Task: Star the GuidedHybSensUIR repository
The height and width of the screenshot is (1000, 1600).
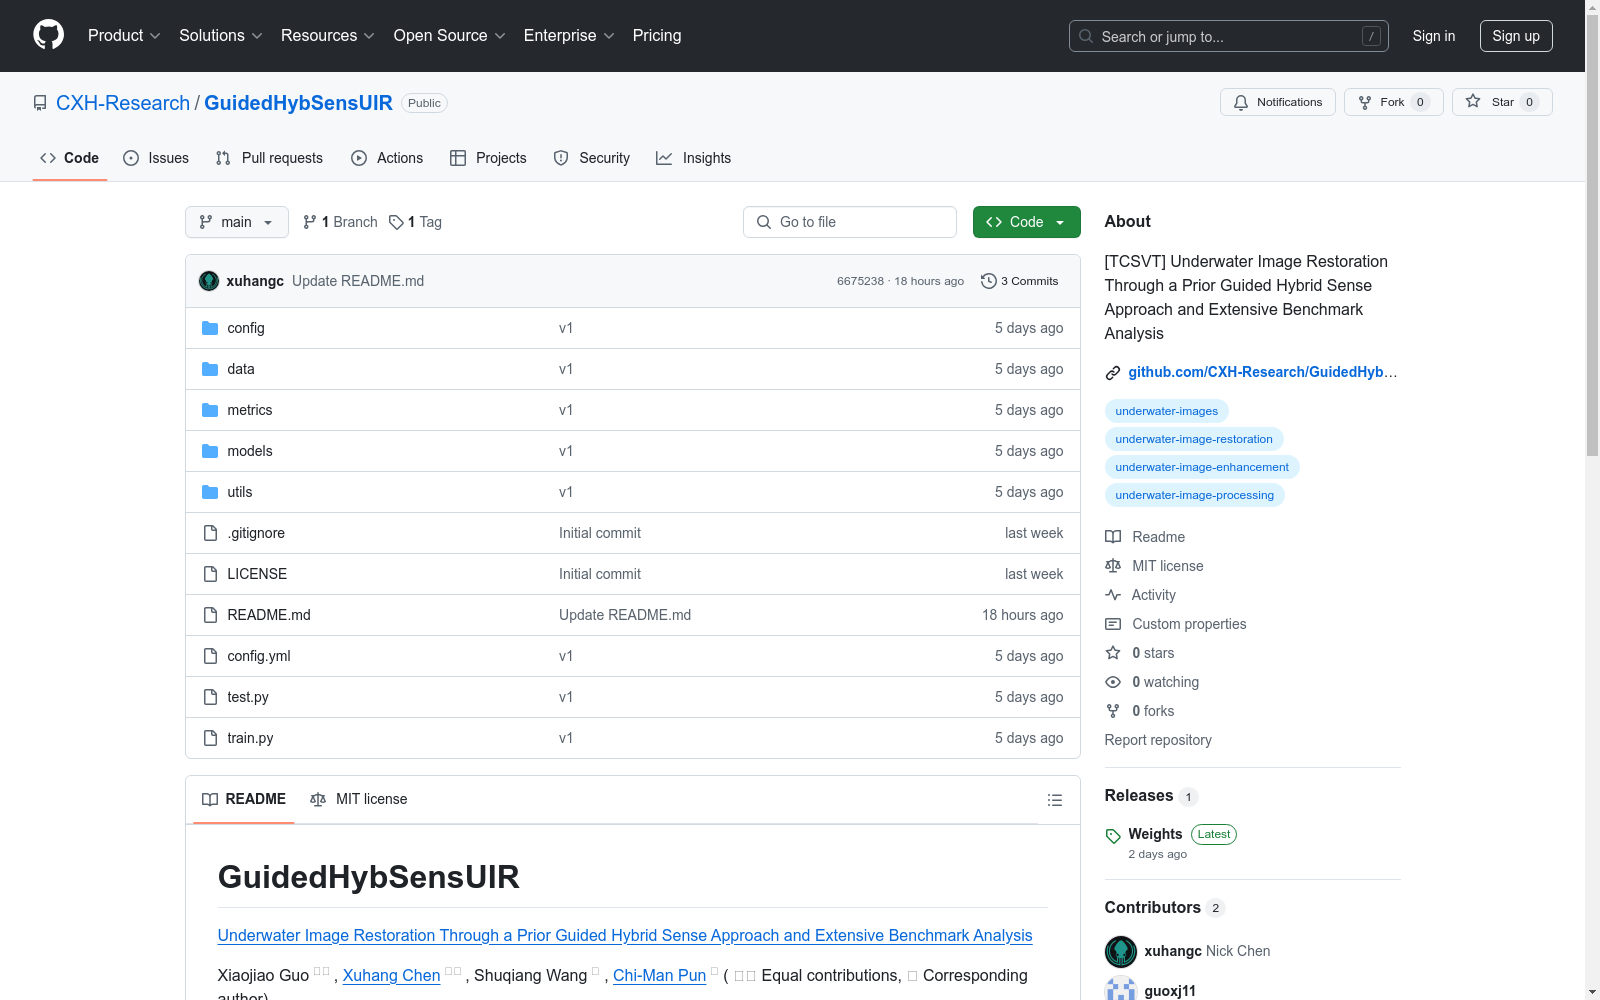Action: coord(1502,102)
